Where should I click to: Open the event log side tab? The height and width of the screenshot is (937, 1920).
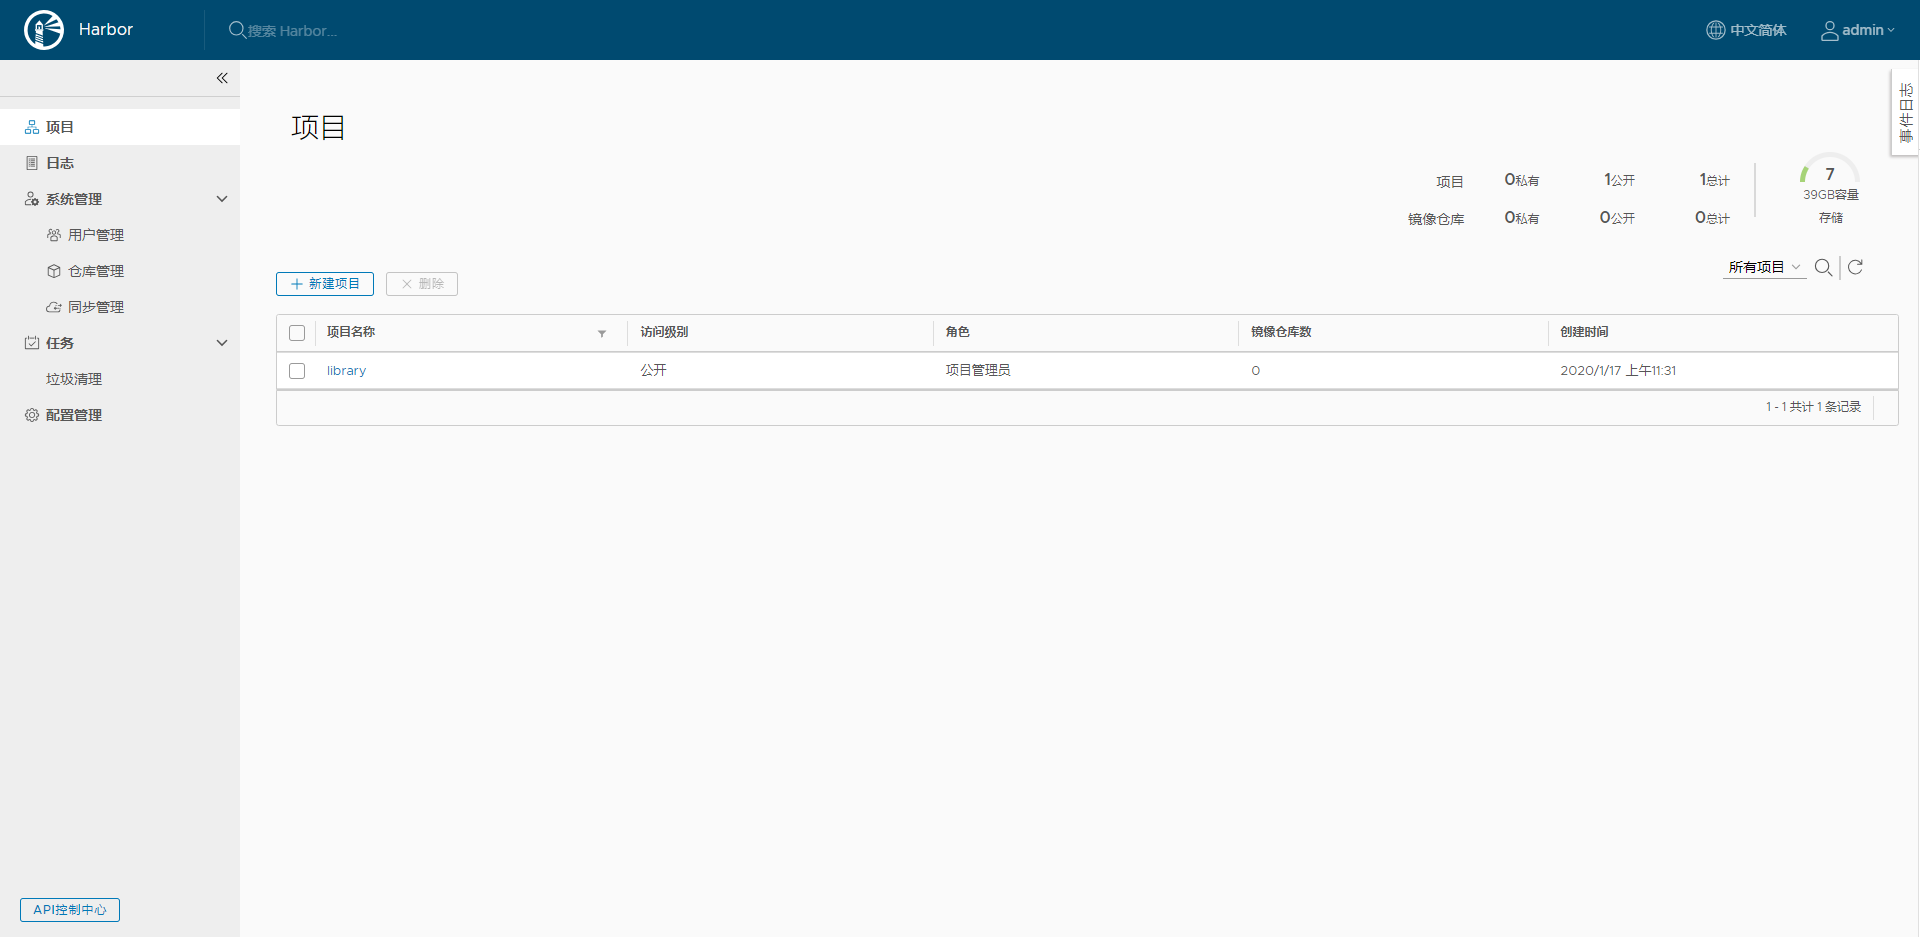(x=1906, y=113)
